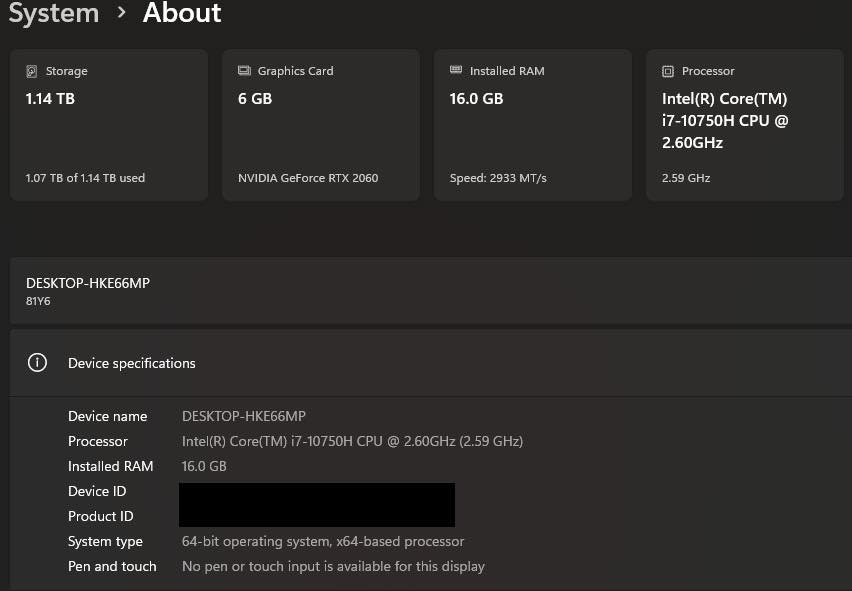Open the Graphics Card label

296,71
